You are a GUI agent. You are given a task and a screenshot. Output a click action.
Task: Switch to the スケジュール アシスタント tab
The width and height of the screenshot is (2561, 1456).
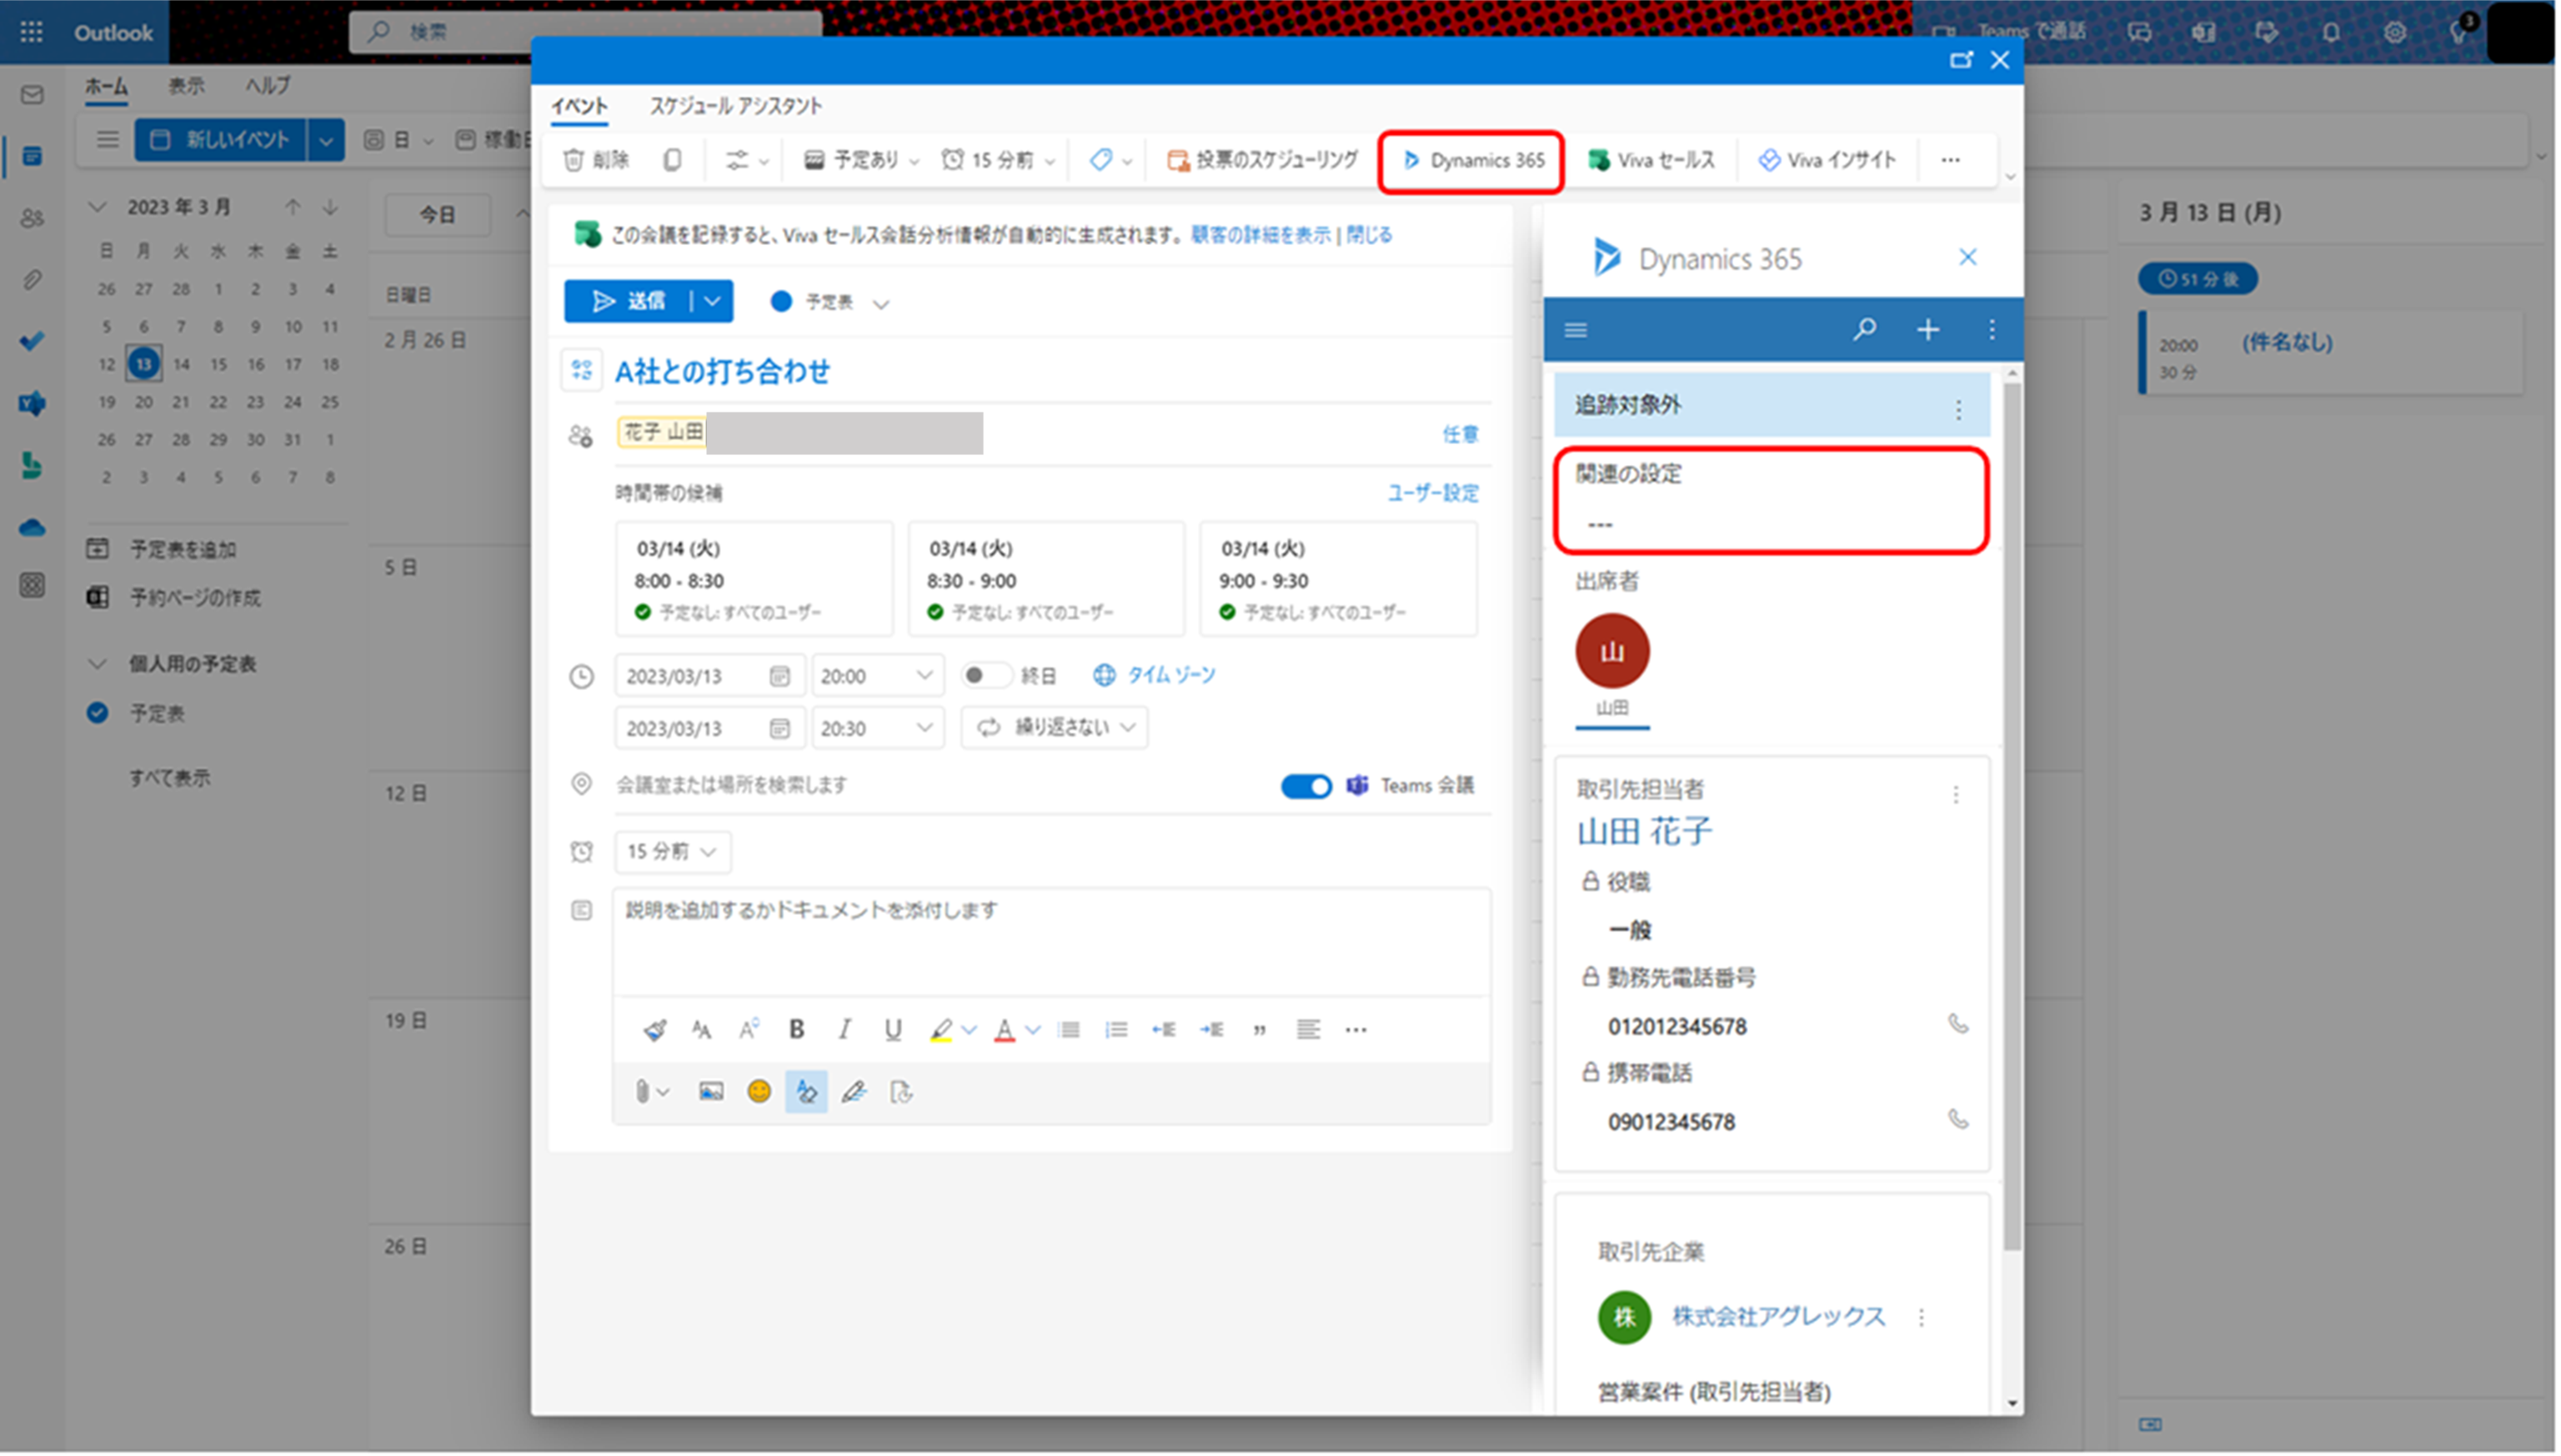click(x=737, y=106)
